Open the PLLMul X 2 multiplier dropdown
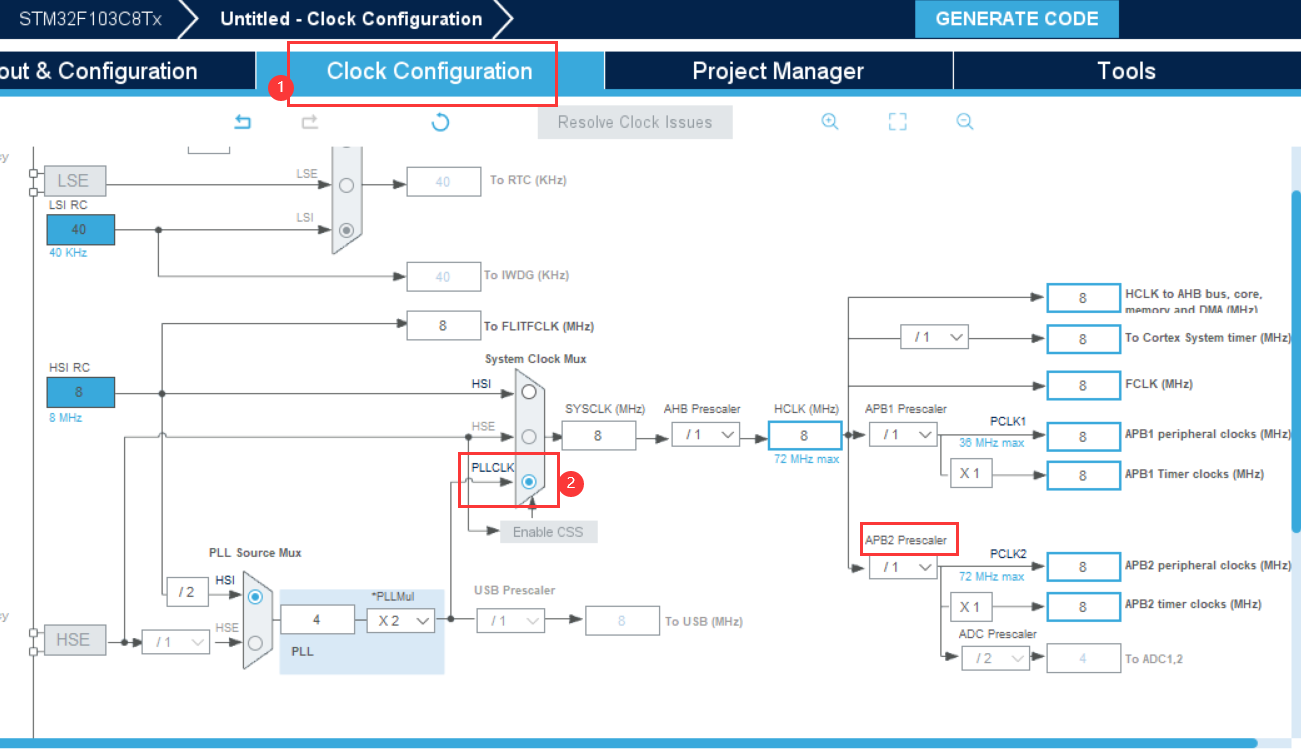The height and width of the screenshot is (754, 1301). coord(400,620)
